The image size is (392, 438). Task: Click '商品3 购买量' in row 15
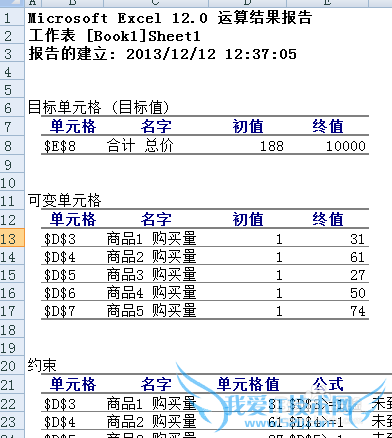pyautogui.click(x=152, y=275)
